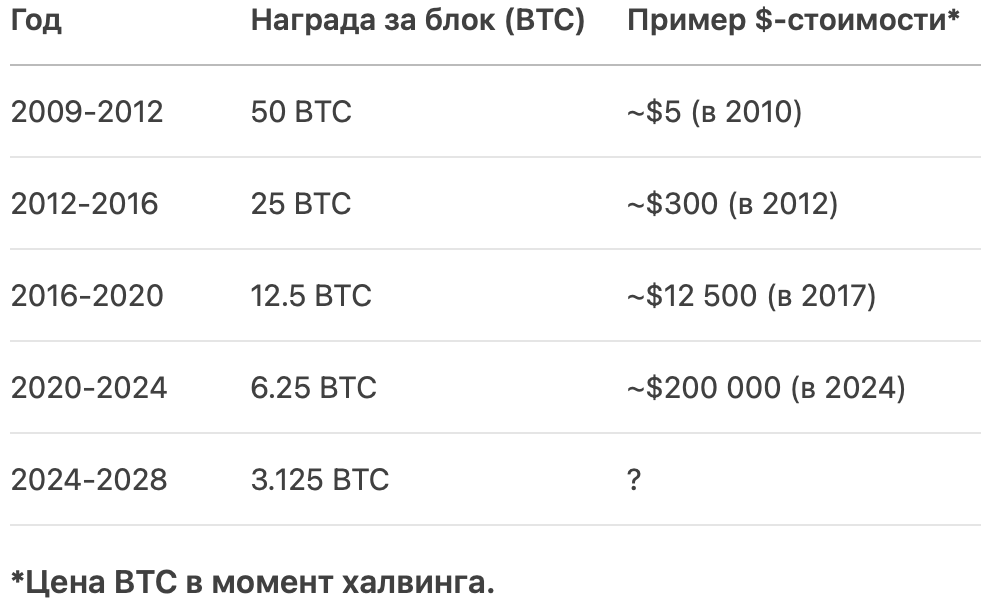Click the asterisk before Цена BTC footnote
This screenshot has width=990, height=602.
pyautogui.click(x=18, y=576)
